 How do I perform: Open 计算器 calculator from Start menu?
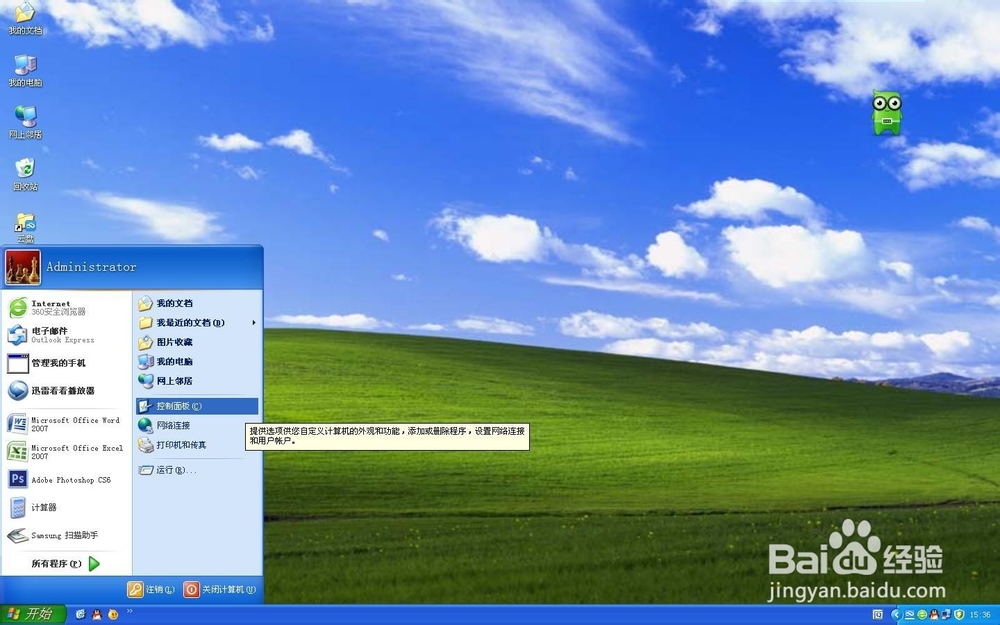[66, 507]
